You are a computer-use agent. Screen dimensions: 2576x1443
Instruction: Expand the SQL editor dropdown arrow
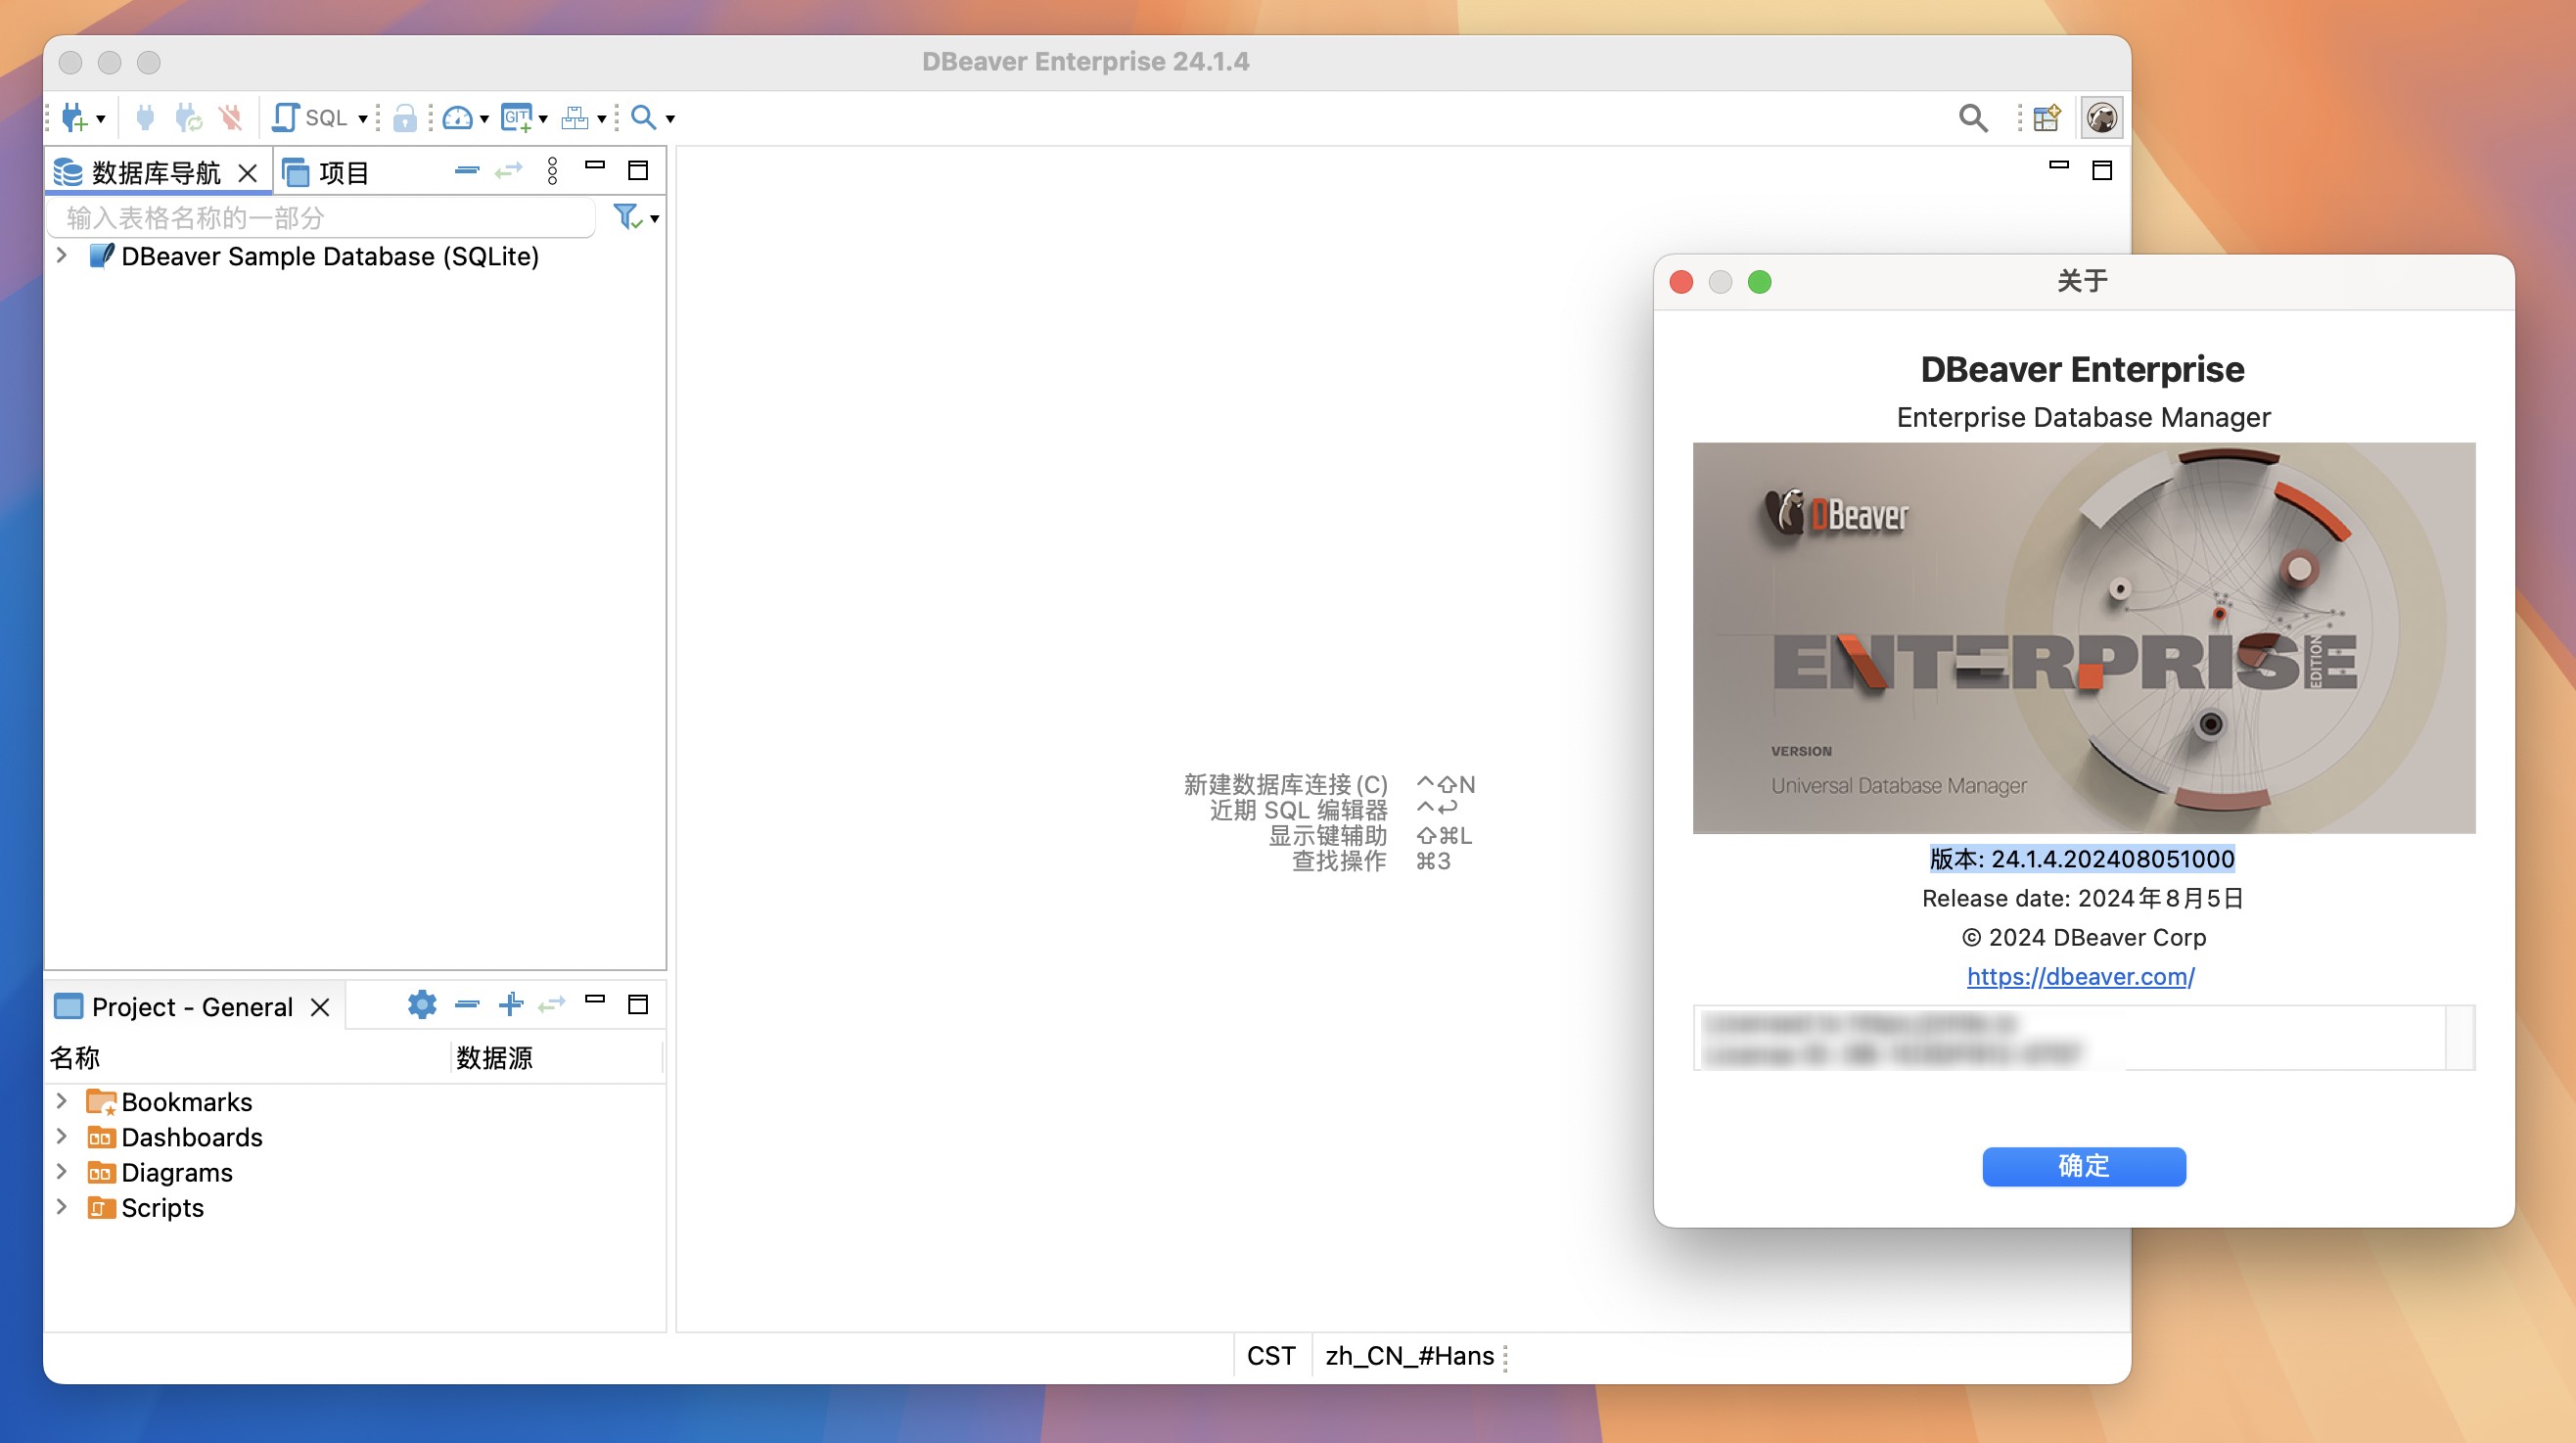click(363, 119)
